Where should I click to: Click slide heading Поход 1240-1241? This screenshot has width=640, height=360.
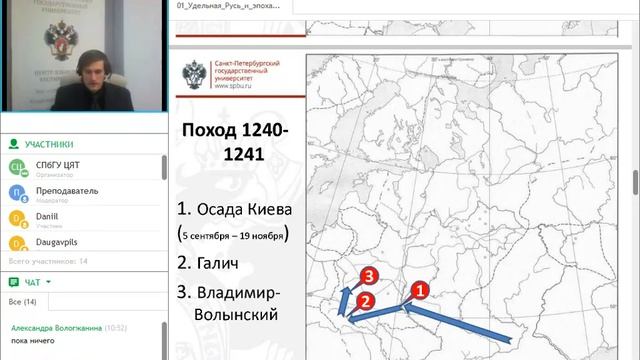[x=236, y=142]
